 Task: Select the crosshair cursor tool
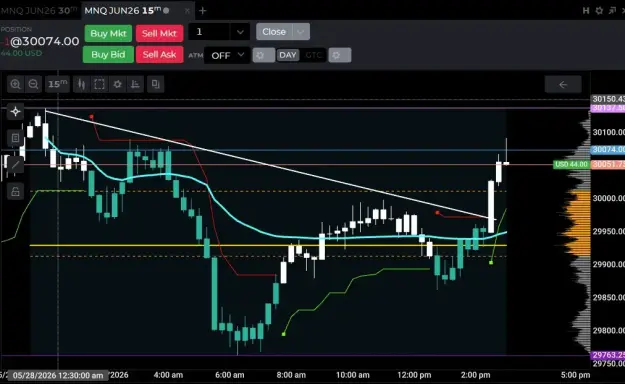click(16, 112)
